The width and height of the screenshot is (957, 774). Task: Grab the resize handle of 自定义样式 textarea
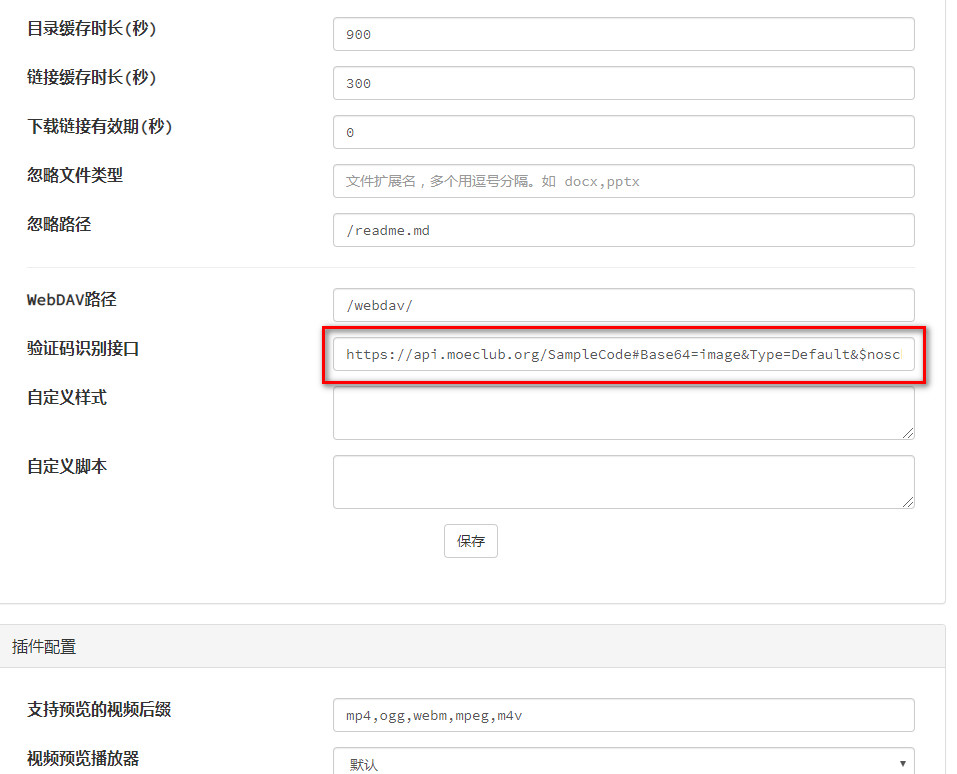(x=908, y=433)
